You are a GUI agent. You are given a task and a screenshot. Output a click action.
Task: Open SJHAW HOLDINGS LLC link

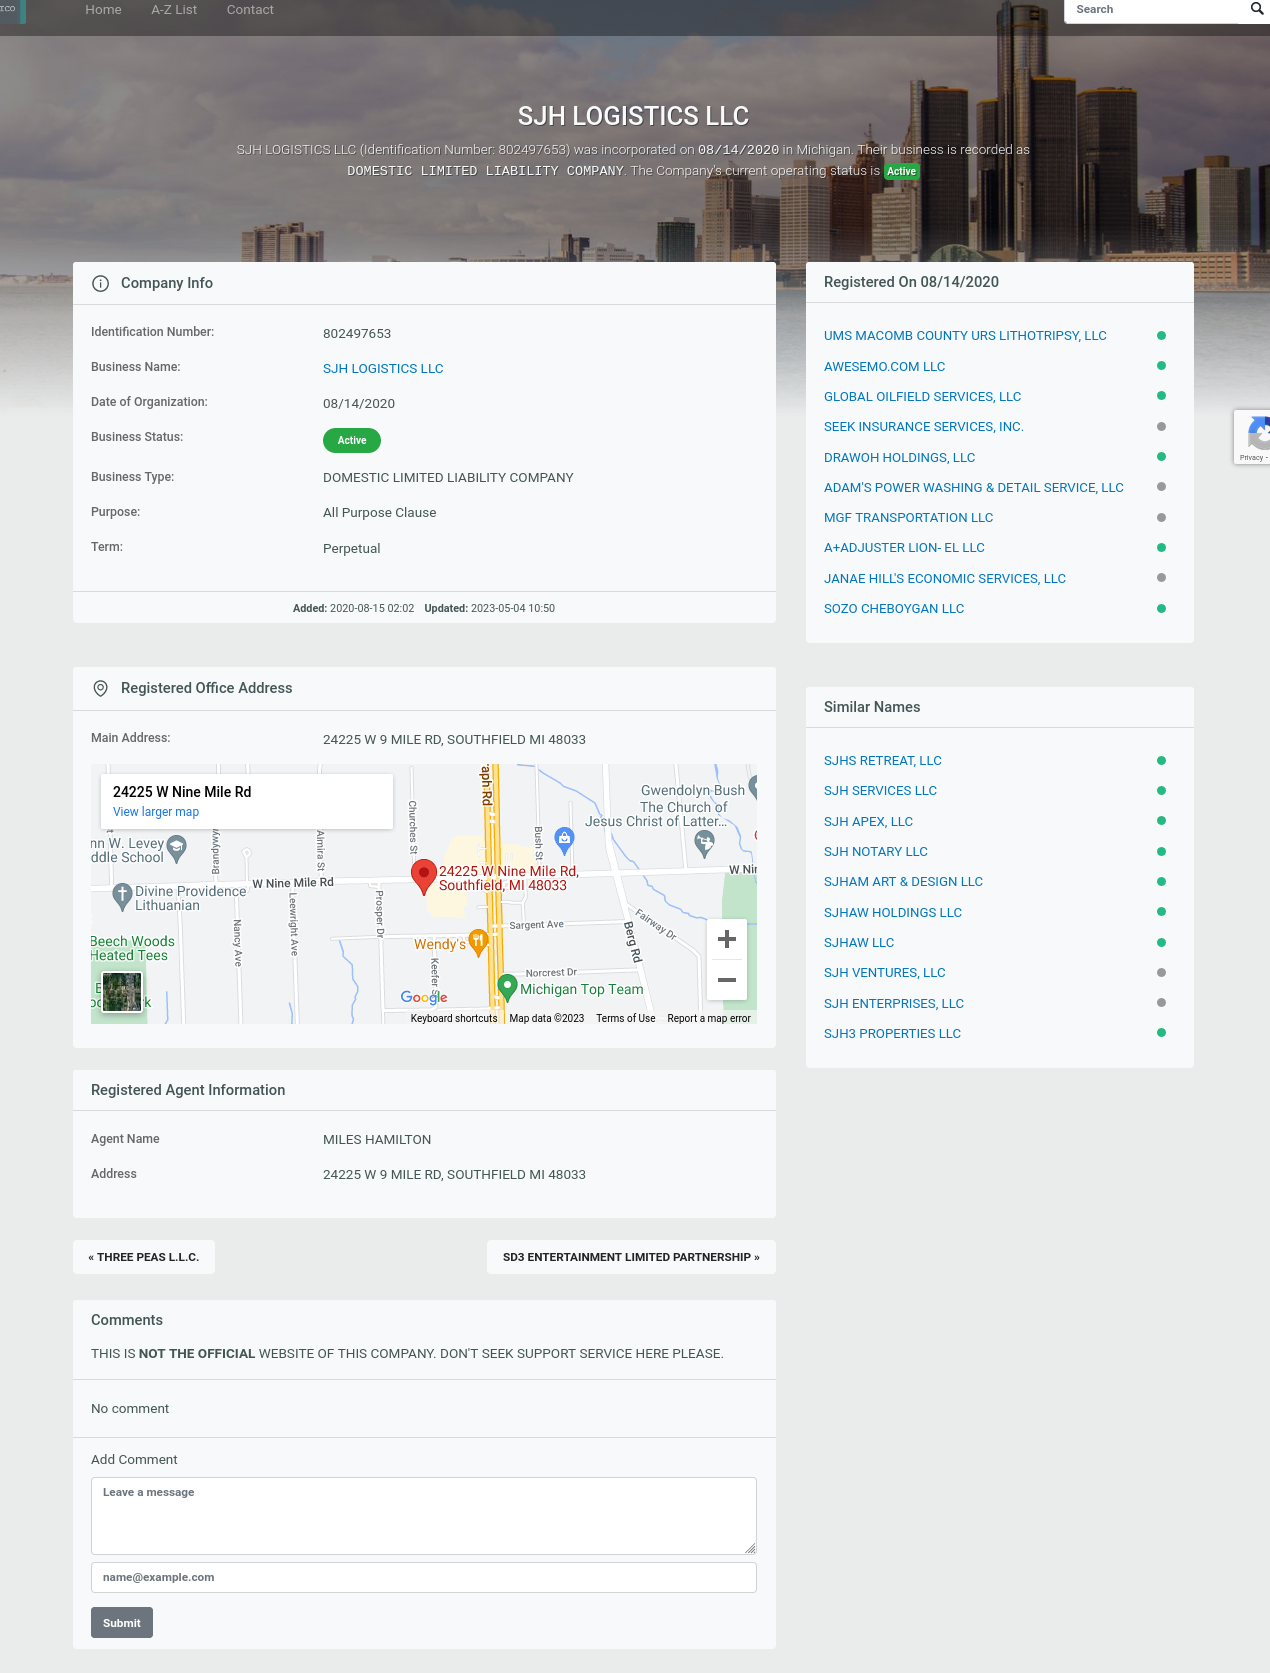893,913
